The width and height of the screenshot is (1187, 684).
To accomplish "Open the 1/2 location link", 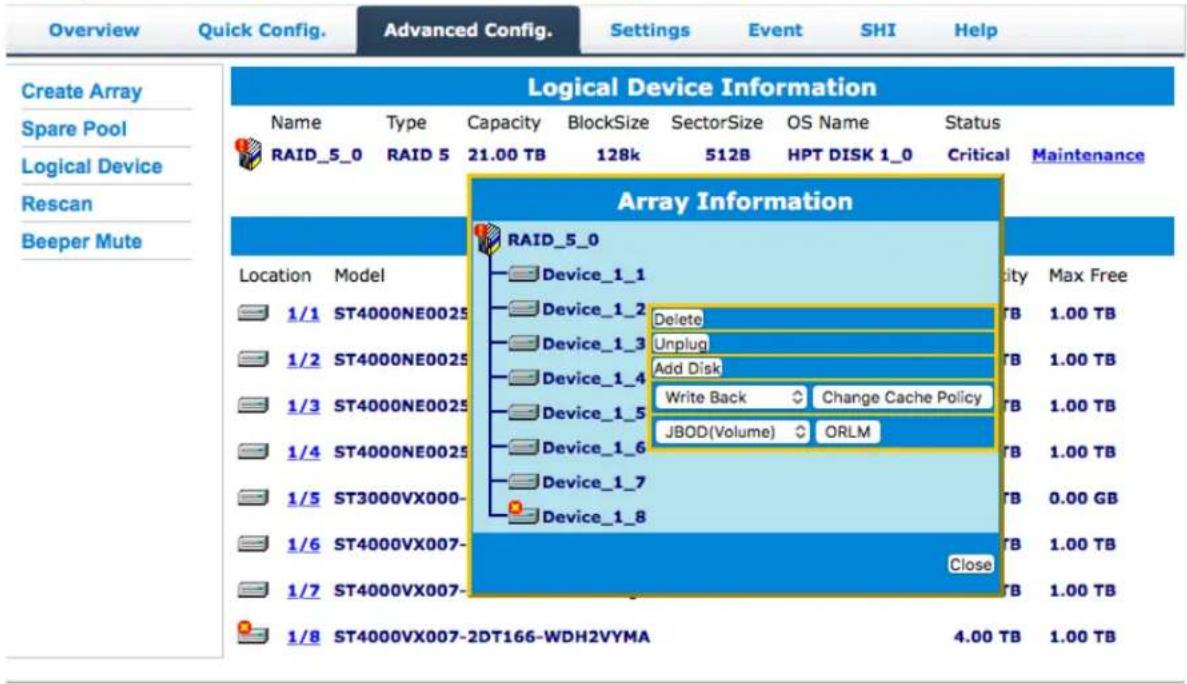I will [303, 359].
